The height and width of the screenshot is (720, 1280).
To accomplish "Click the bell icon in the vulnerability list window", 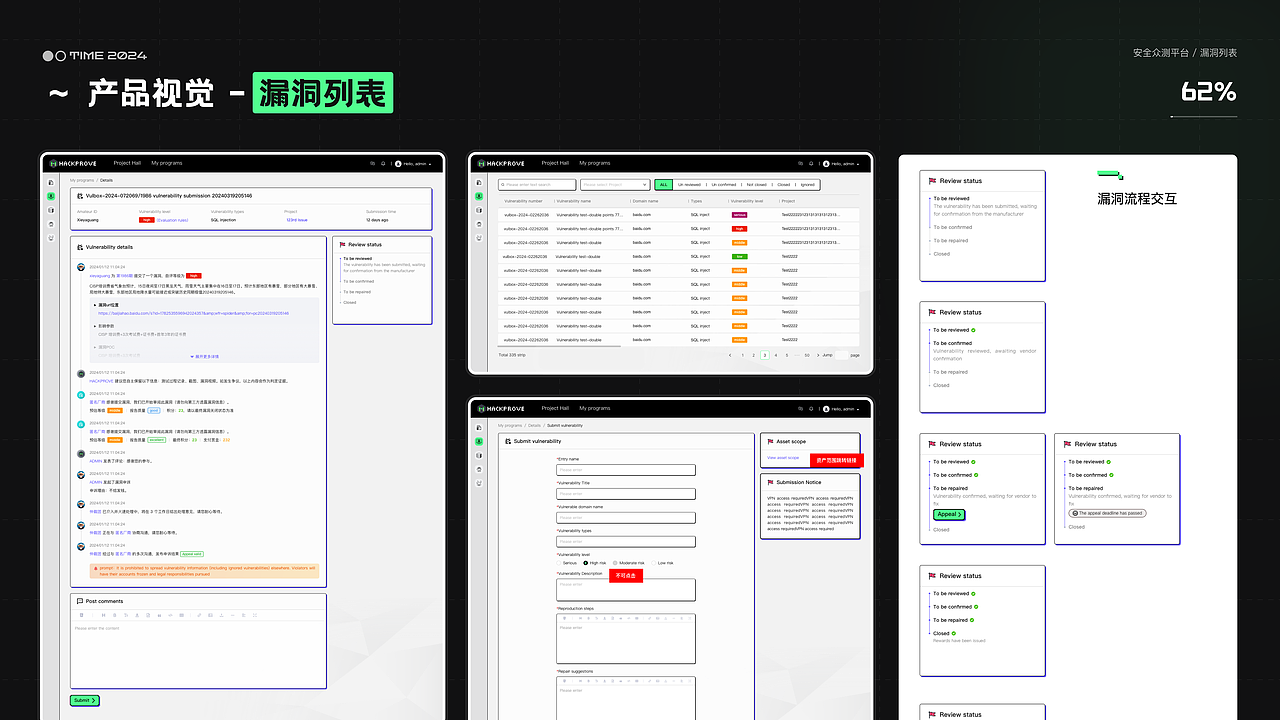I will (811, 163).
